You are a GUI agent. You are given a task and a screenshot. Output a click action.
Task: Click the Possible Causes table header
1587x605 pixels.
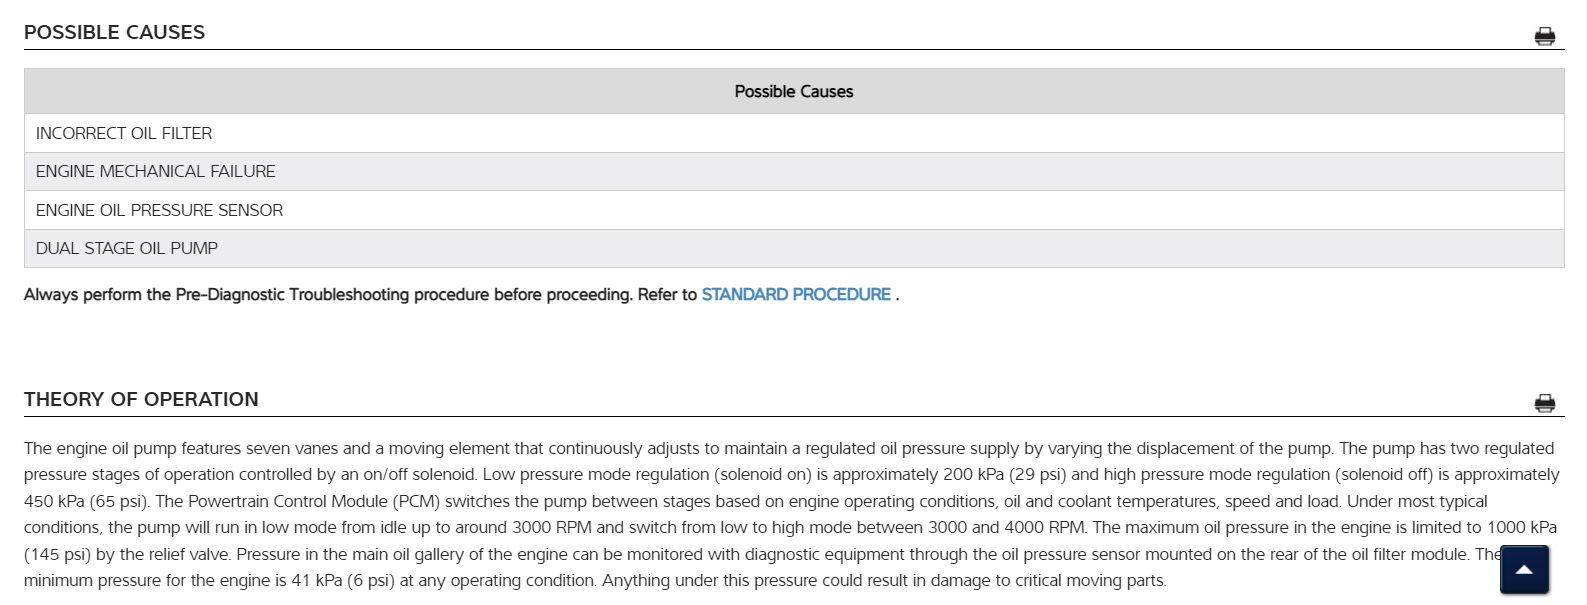pos(793,92)
